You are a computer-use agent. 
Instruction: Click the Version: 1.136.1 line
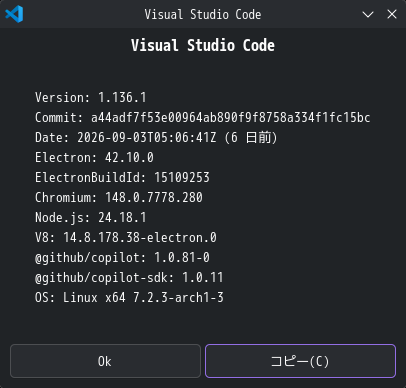(91, 98)
